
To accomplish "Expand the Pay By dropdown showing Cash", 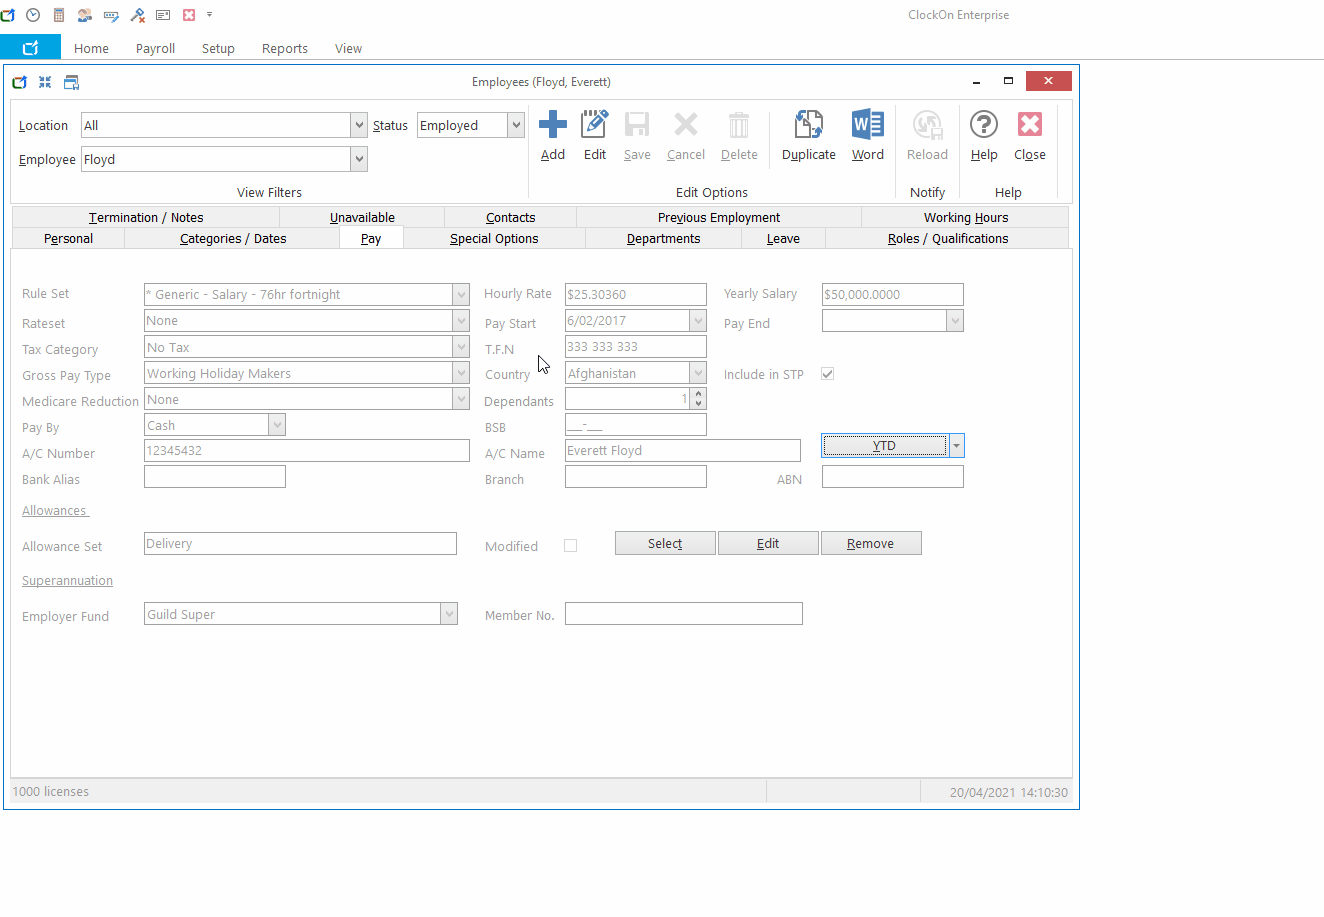I will tap(277, 425).
